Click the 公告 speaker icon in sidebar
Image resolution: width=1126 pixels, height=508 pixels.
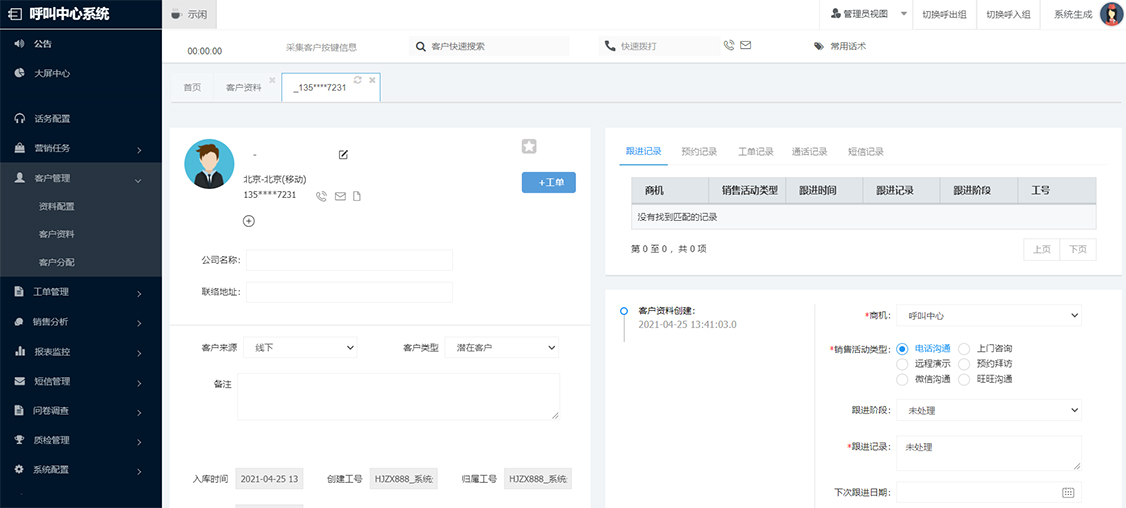pos(19,44)
